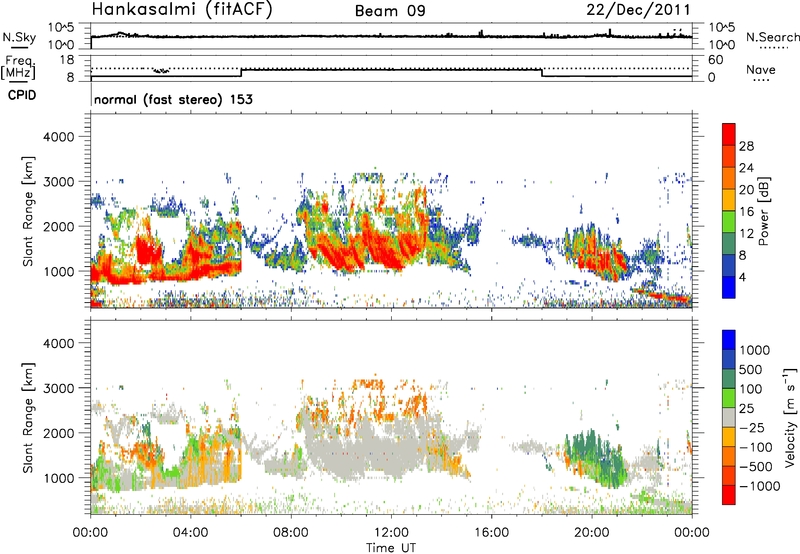Click the date "22/Dec/2011"
This screenshot has width=800, height=554.
click(638, 9)
